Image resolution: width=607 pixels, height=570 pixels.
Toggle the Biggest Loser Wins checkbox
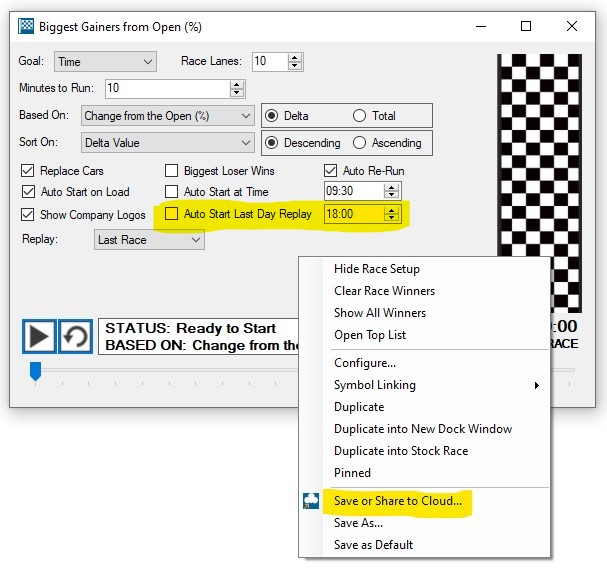coord(172,171)
